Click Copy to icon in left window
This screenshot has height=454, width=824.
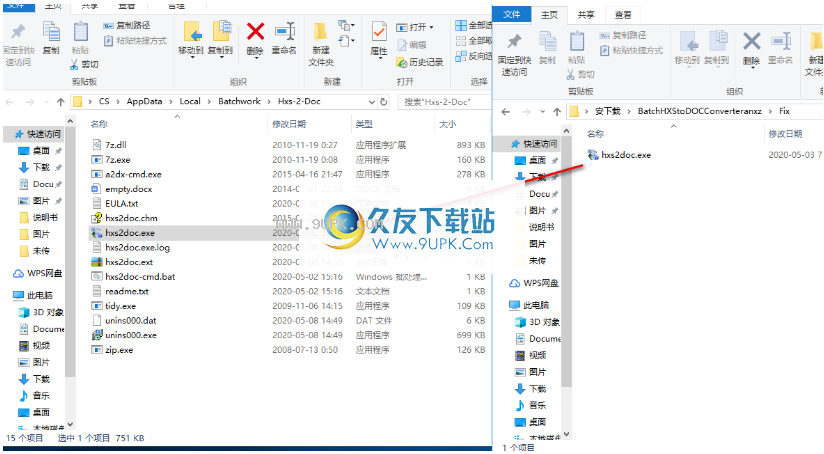221,33
